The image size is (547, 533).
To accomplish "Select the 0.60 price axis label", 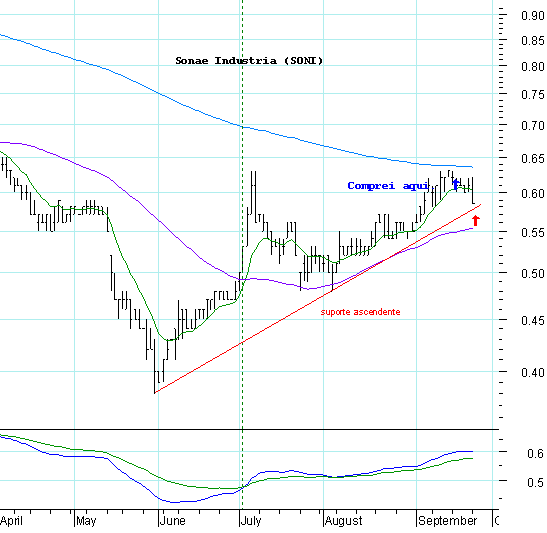I will pyautogui.click(x=533, y=194).
